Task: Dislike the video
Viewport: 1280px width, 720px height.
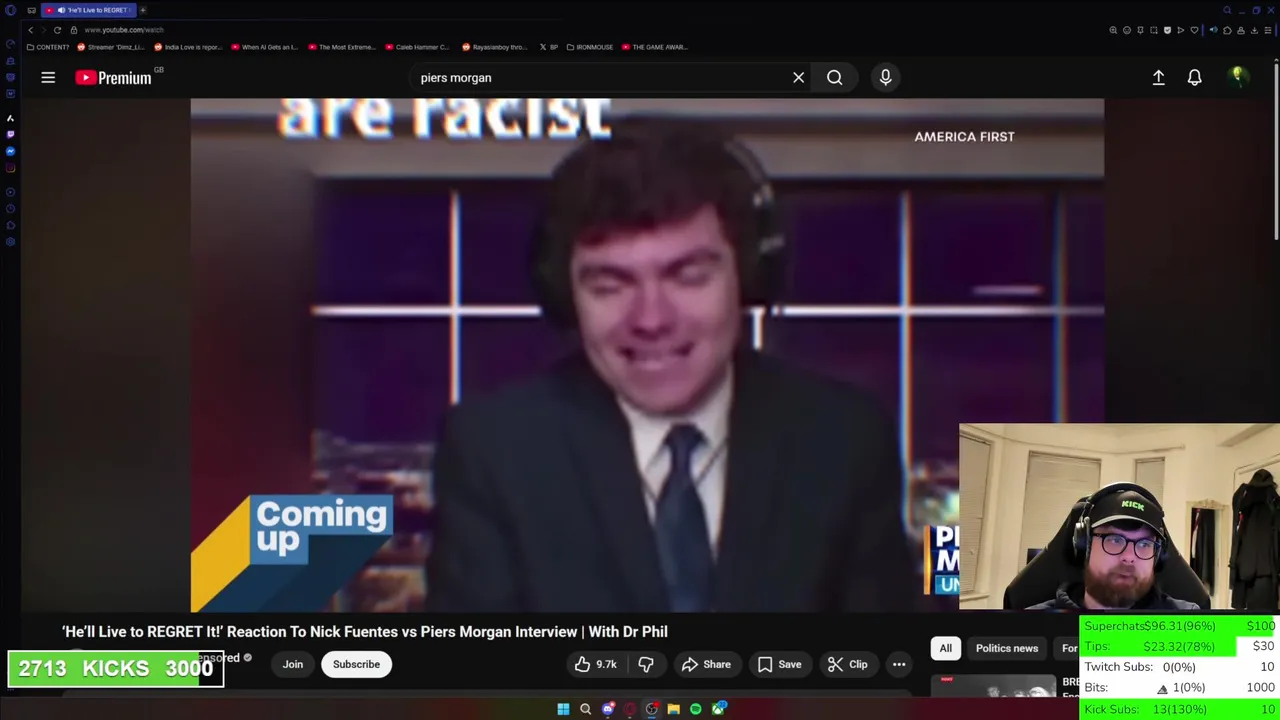Action: (646, 664)
